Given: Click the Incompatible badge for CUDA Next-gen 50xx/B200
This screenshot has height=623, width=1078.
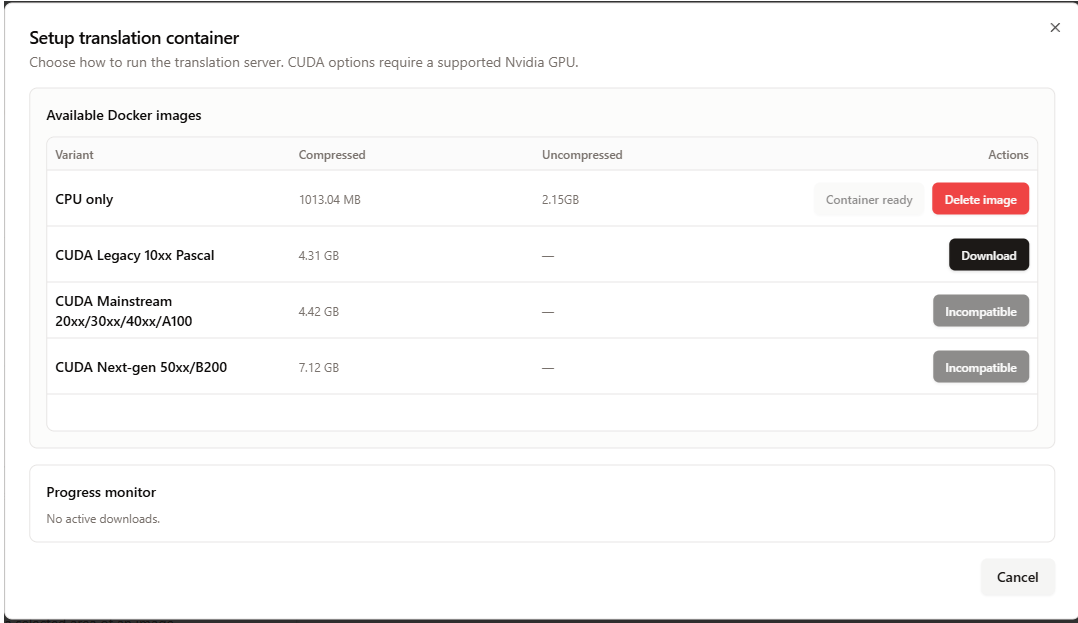Looking at the screenshot, I should [980, 366].
